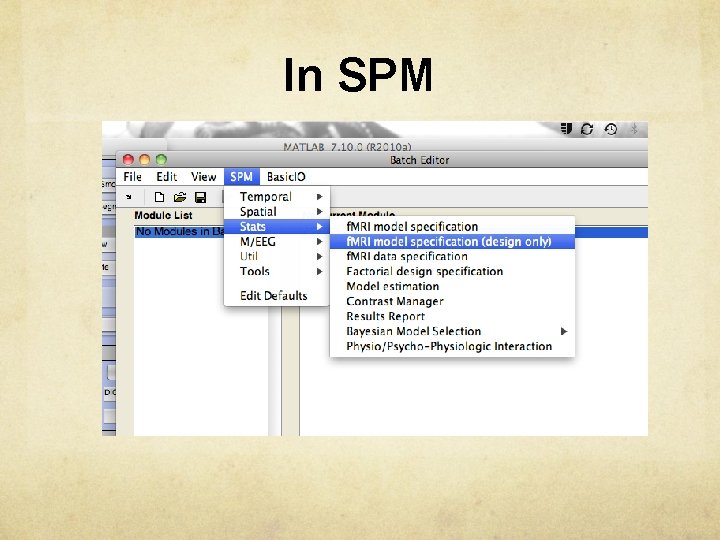Expand the Spatial submenu
The width and height of the screenshot is (720, 540).
pos(277,212)
